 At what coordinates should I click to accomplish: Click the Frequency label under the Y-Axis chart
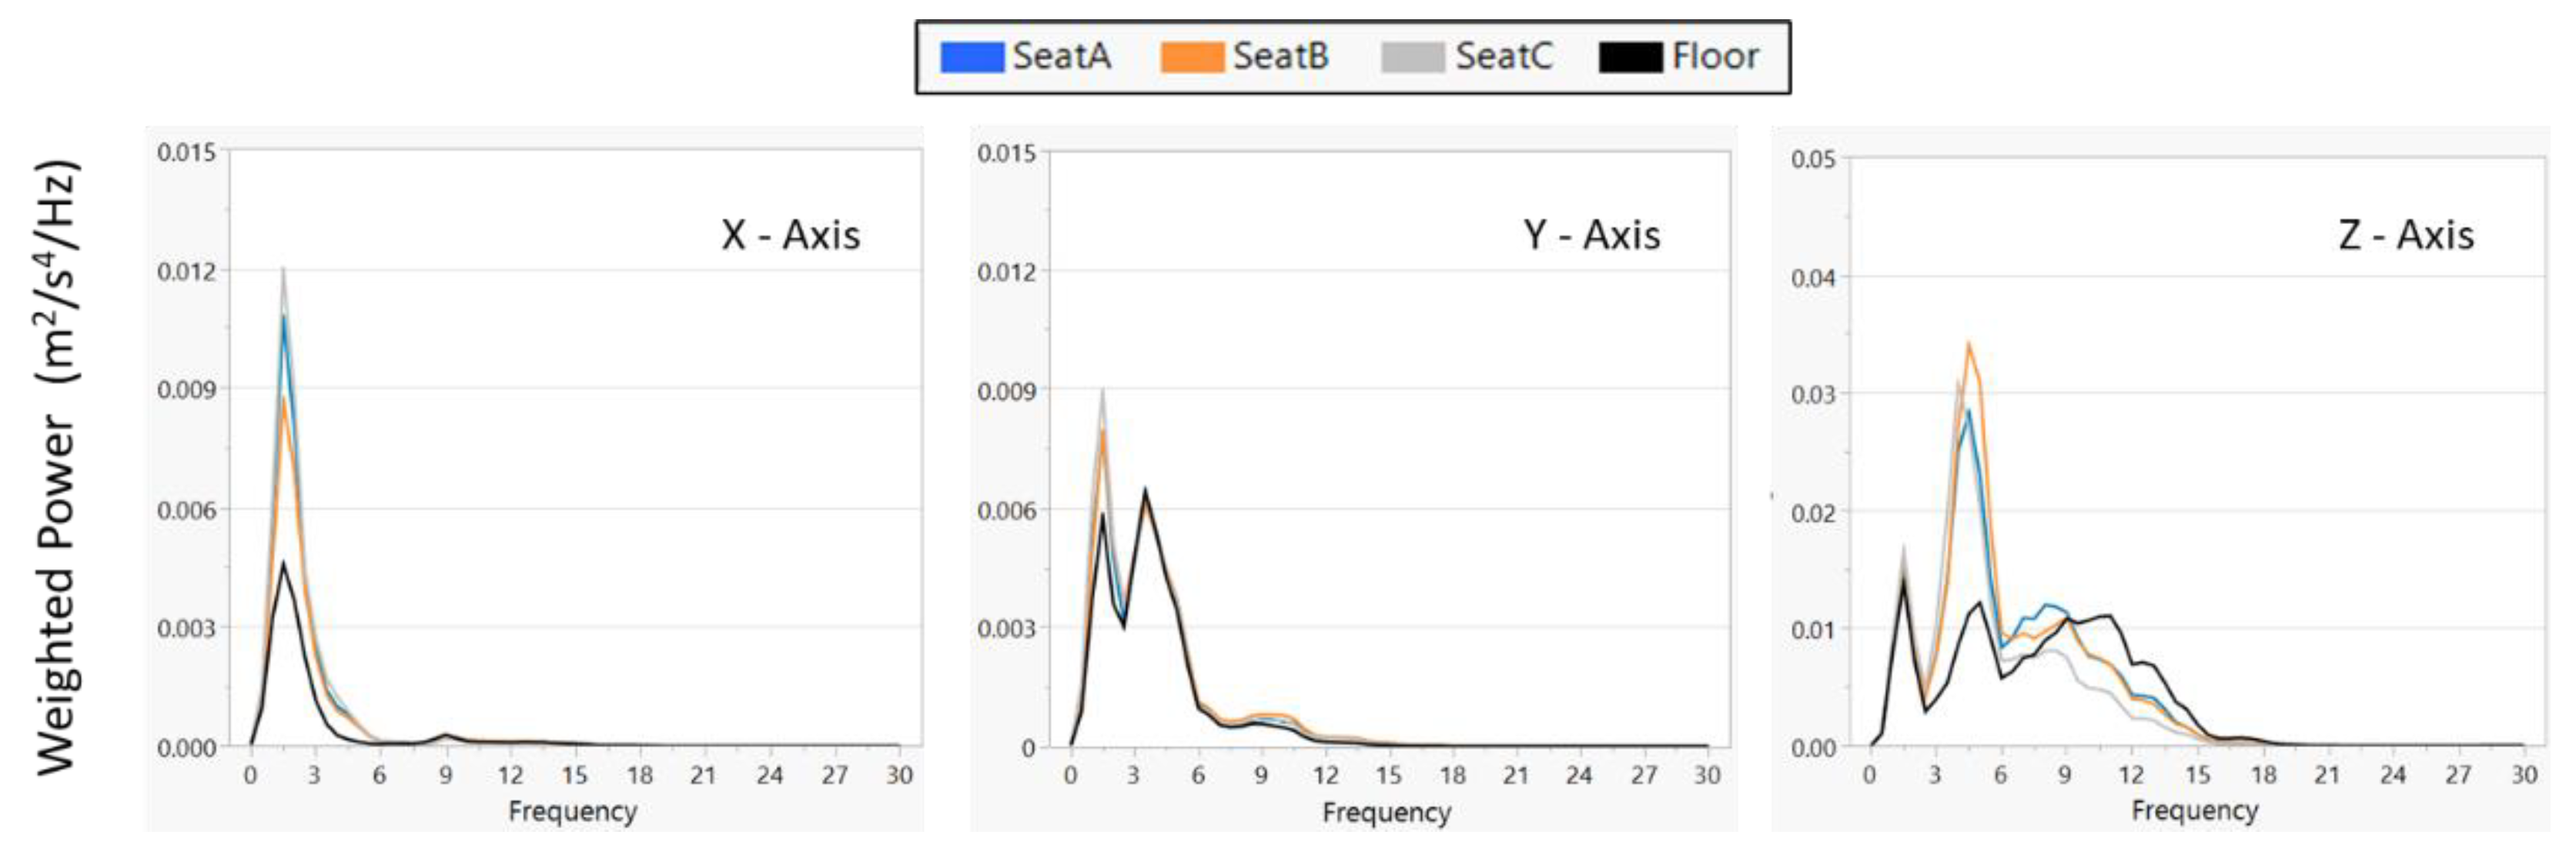(1386, 812)
